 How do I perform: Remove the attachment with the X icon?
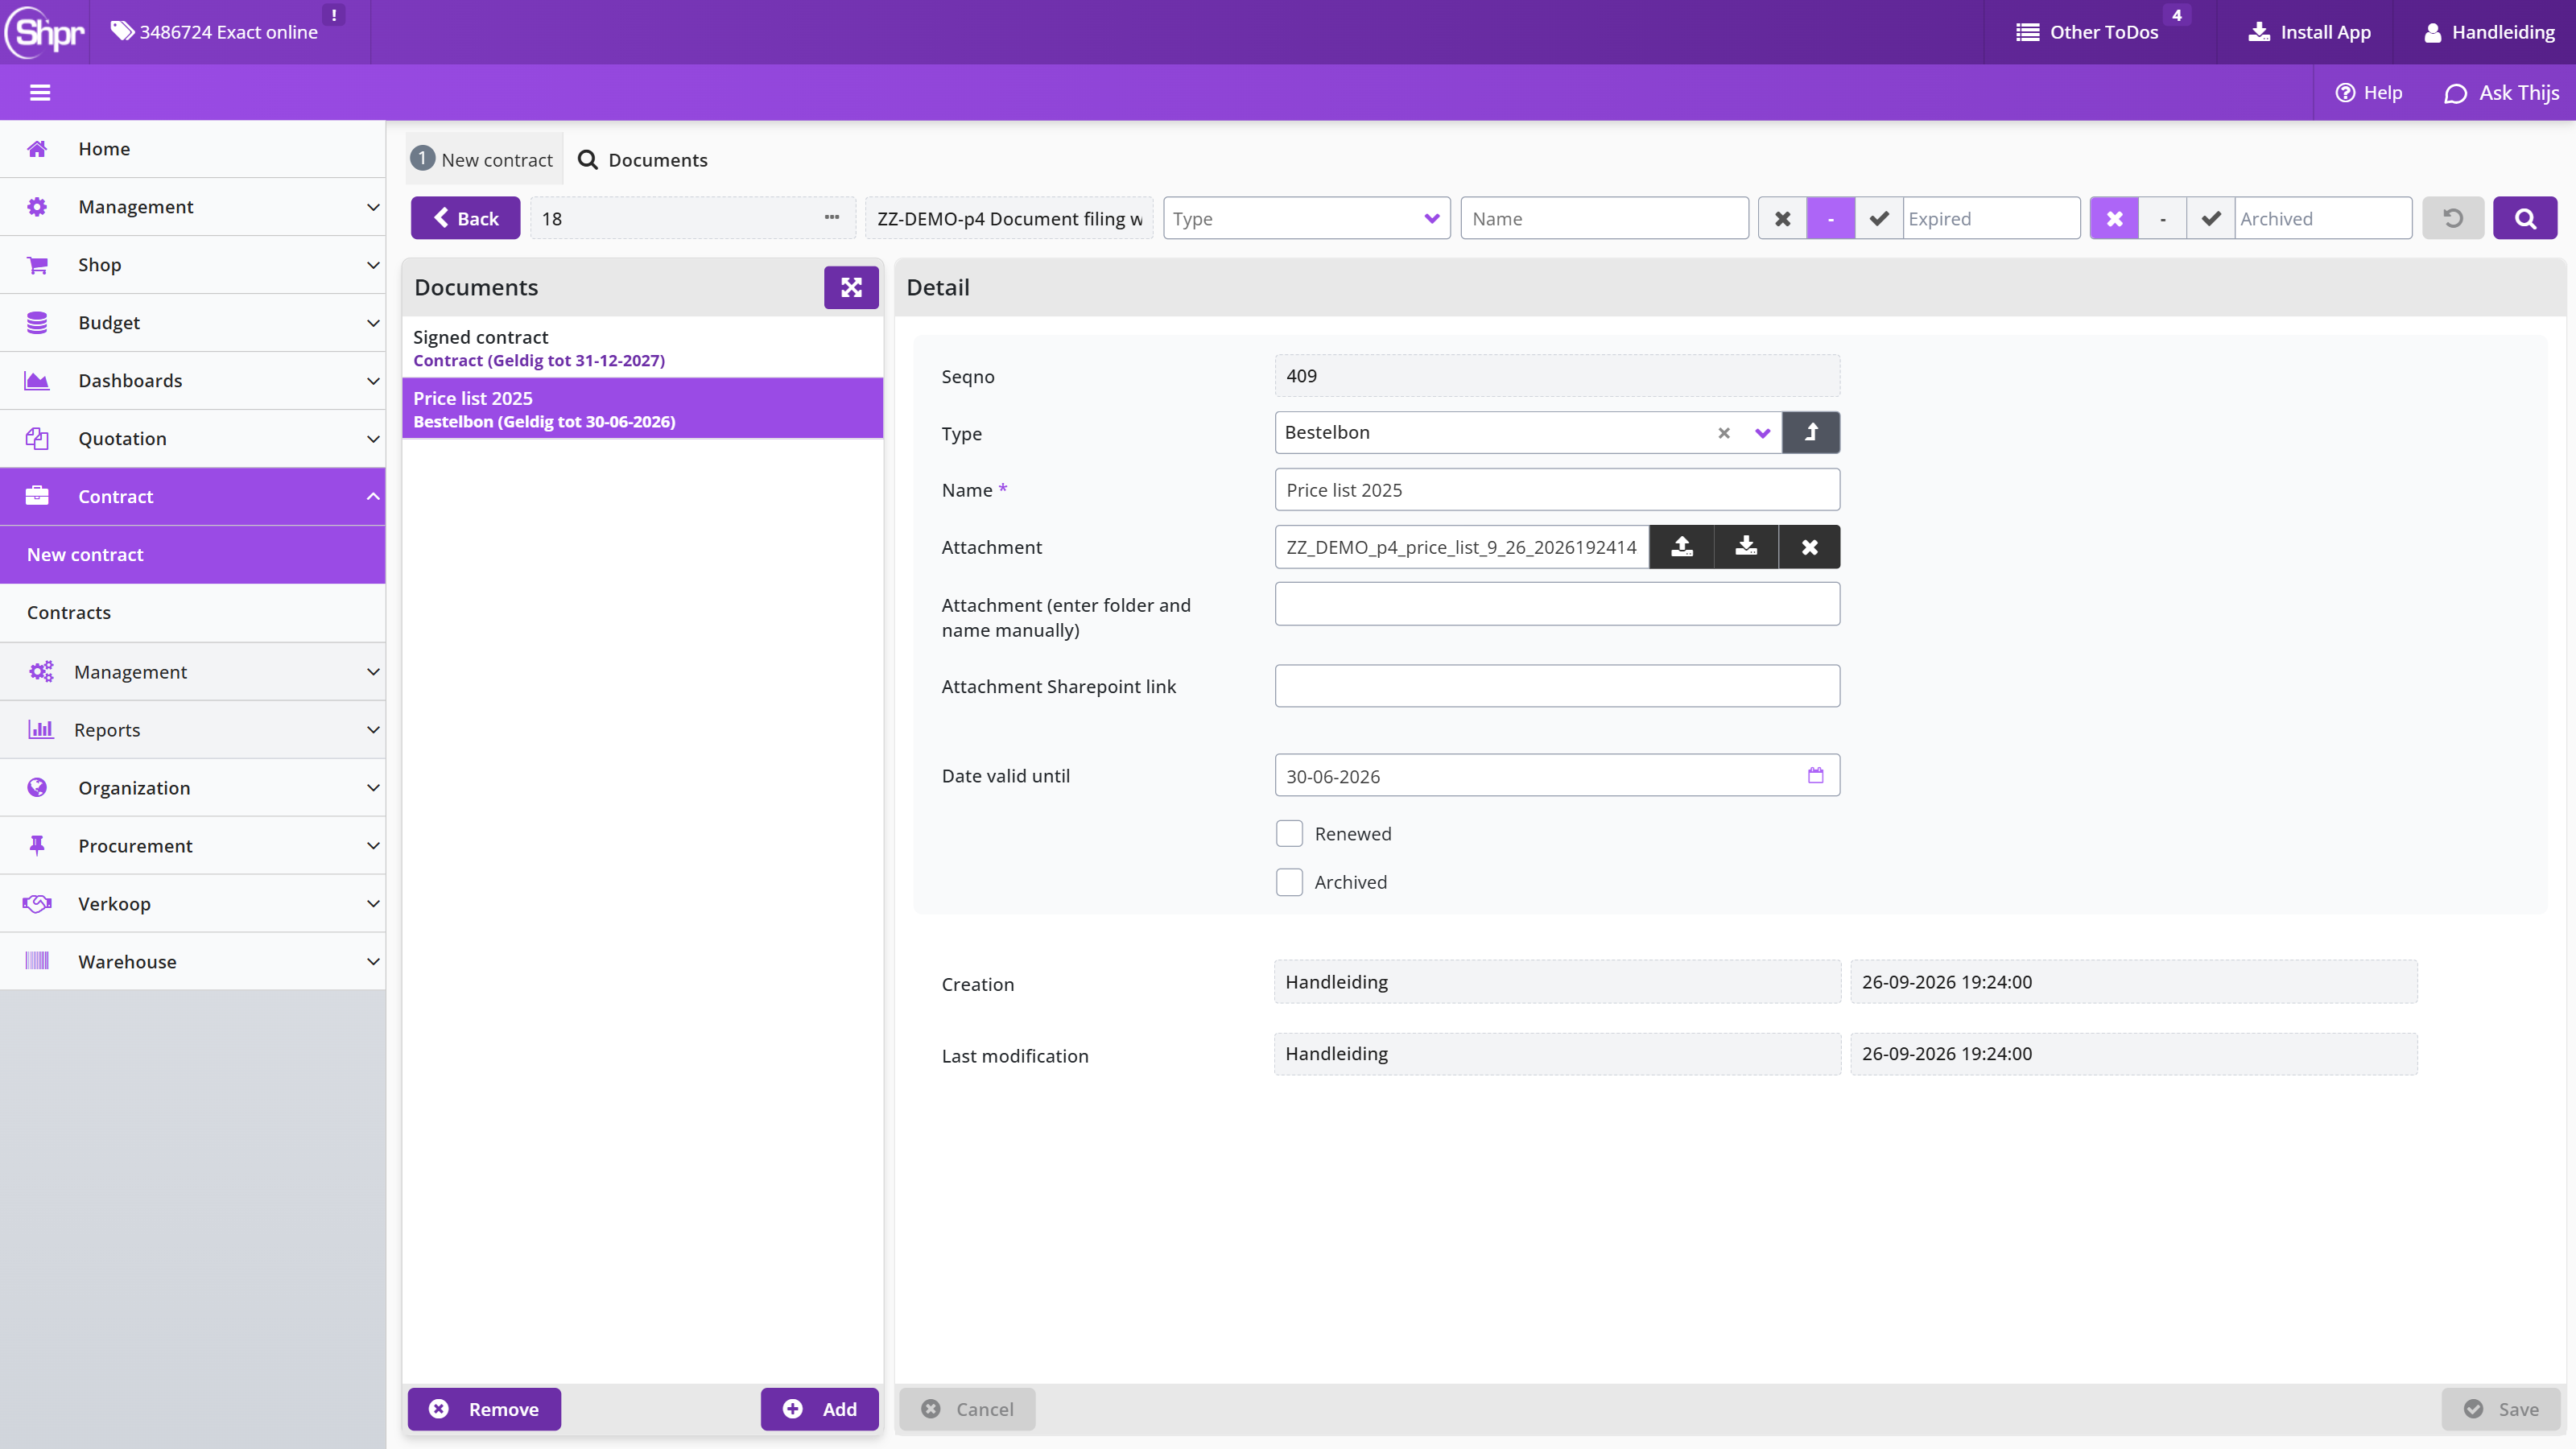click(x=1810, y=547)
